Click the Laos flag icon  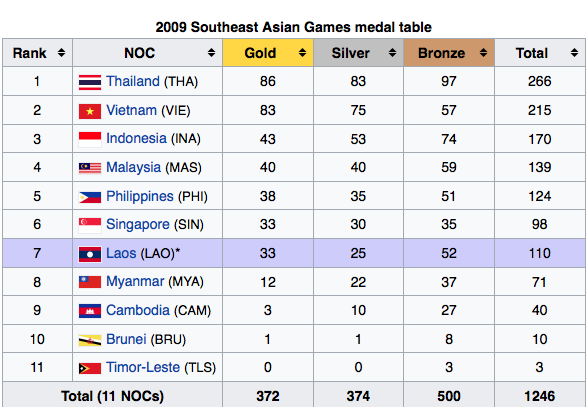coord(90,254)
